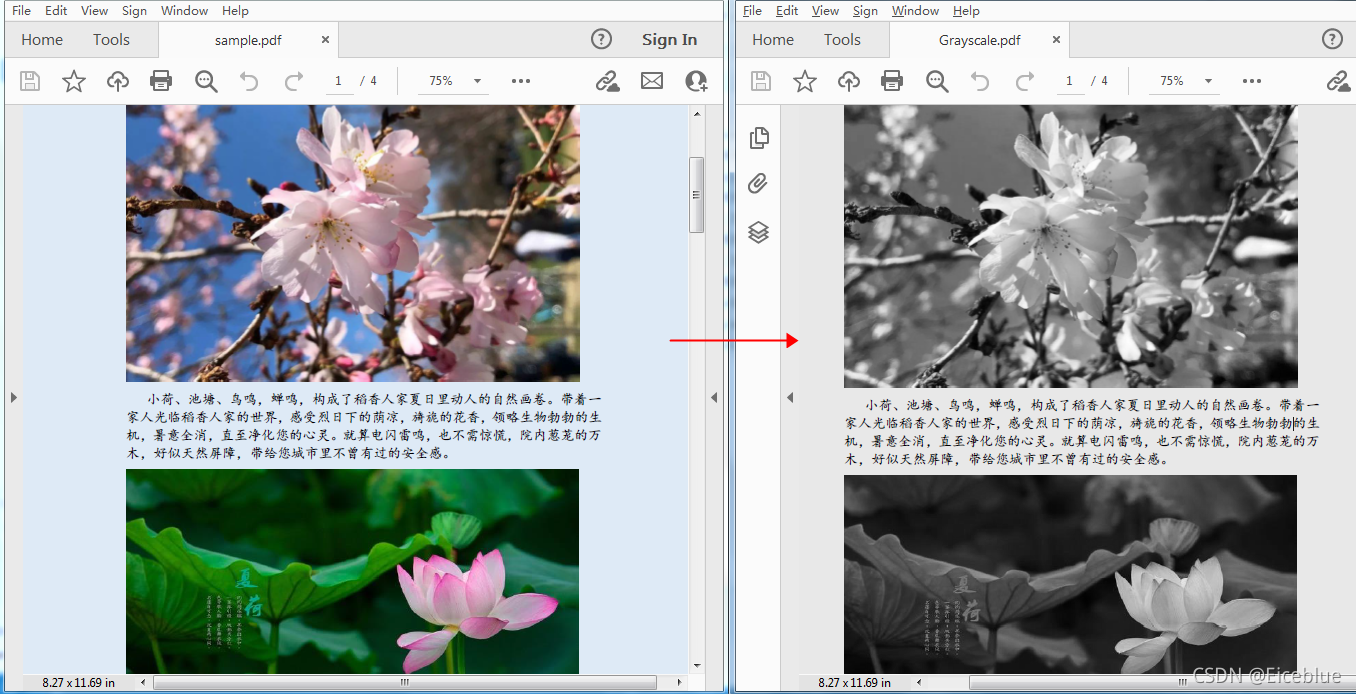Color cherry blossom image in sample.pdf

tap(352, 243)
